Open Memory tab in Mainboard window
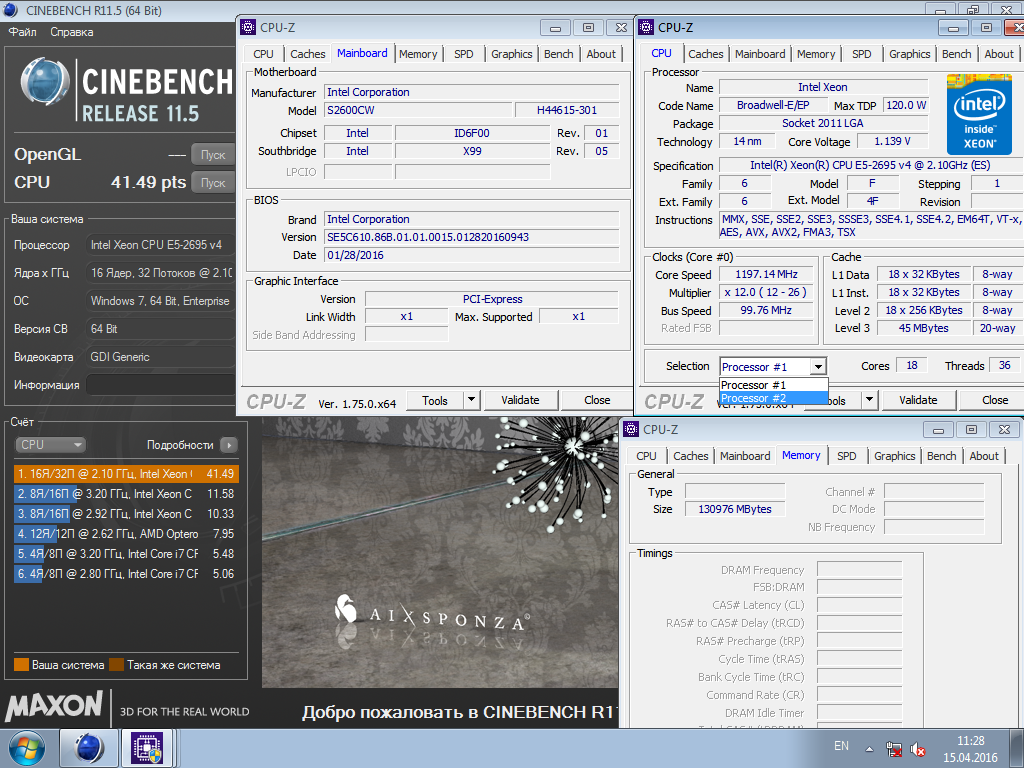Image resolution: width=1024 pixels, height=768 pixels. 418,54
